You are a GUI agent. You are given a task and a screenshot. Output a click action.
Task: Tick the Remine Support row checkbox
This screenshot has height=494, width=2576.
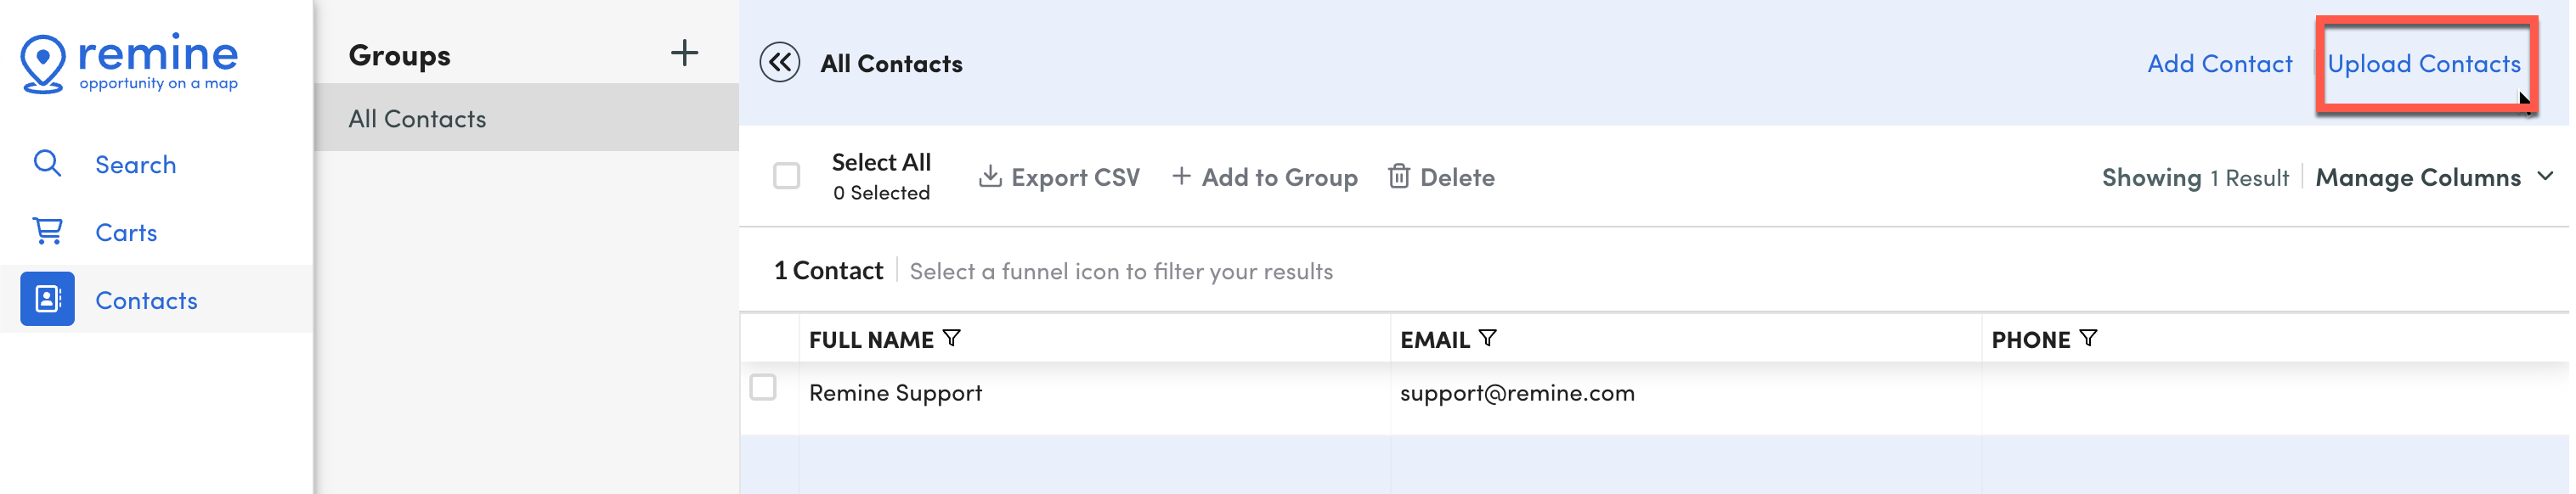pos(764,388)
